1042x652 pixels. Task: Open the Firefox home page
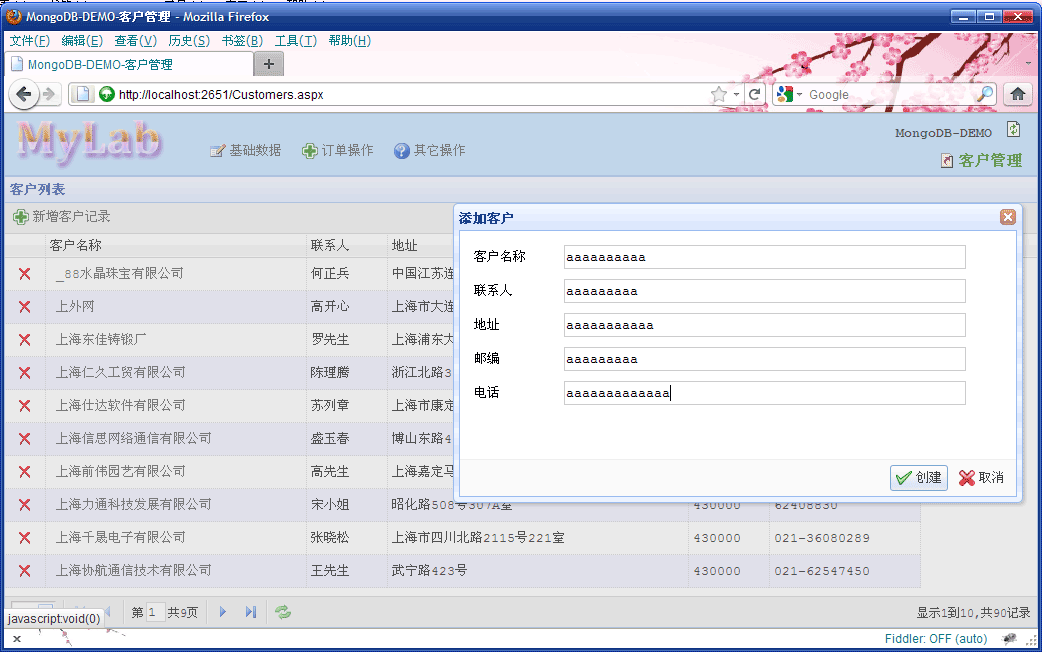pyautogui.click(x=1017, y=94)
